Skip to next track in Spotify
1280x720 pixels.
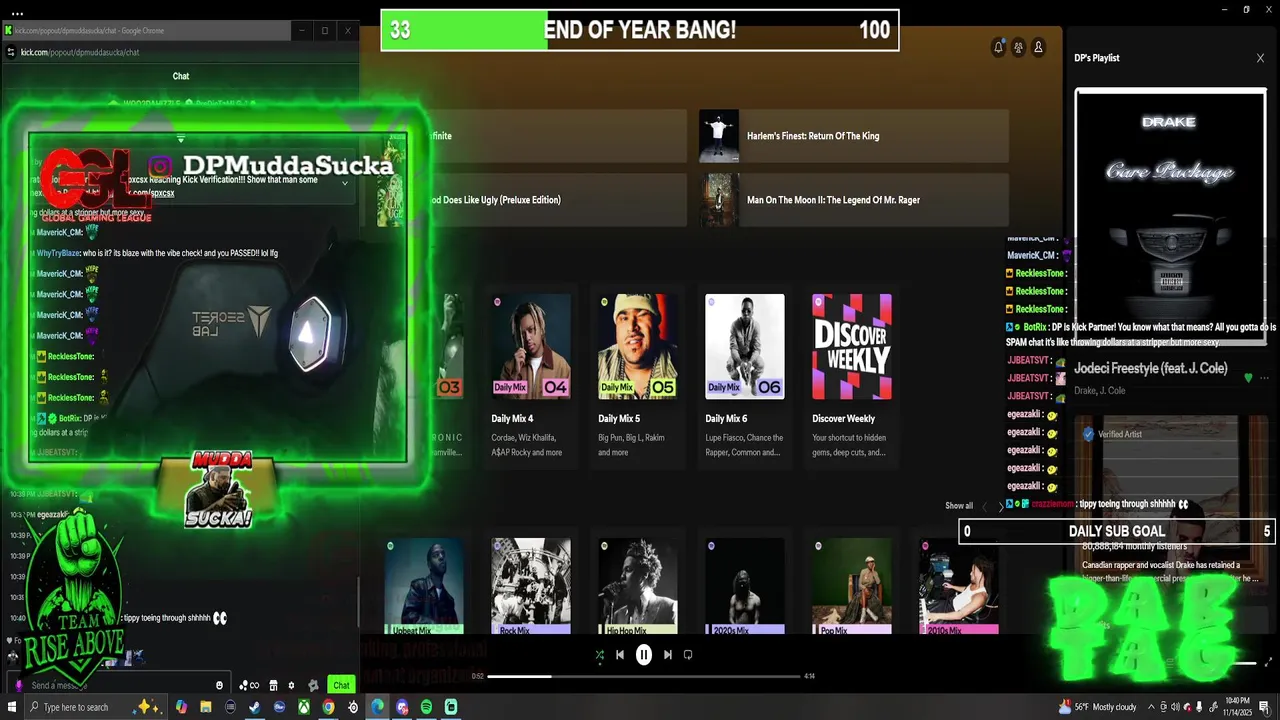(668, 655)
